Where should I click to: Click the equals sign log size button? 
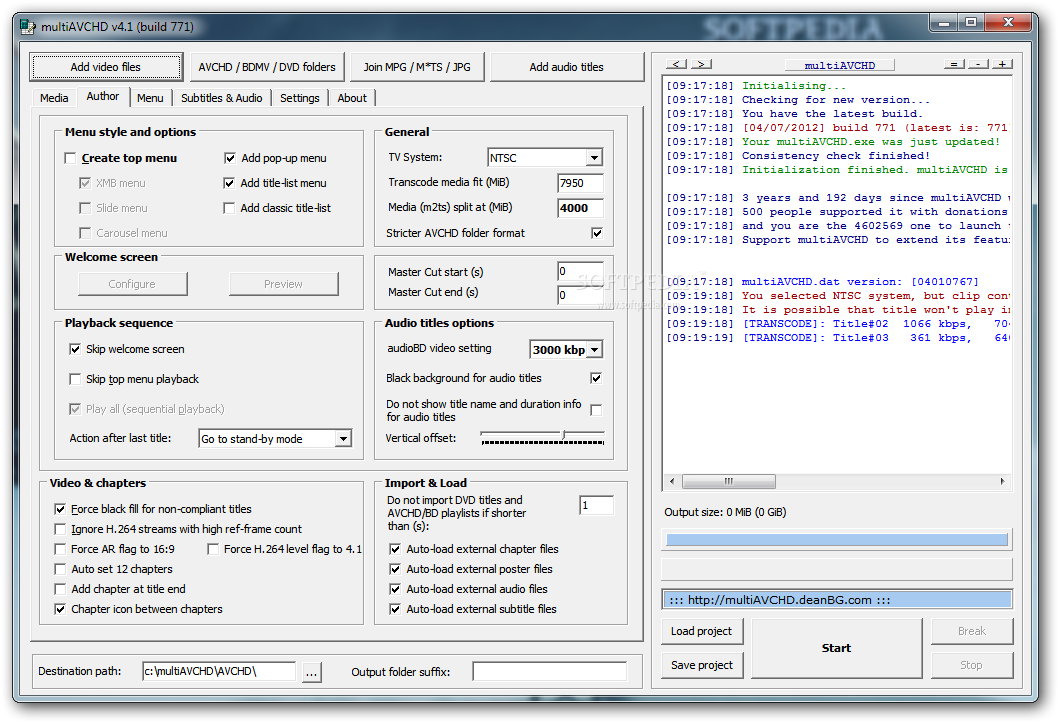(x=954, y=64)
